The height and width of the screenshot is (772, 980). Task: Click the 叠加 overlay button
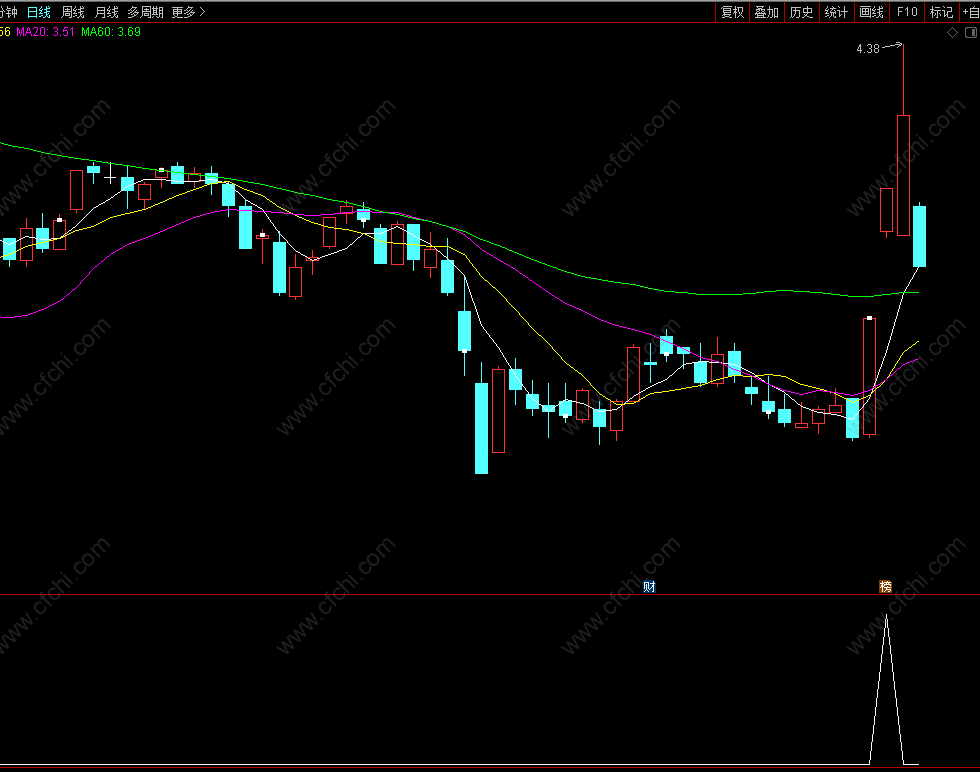click(x=767, y=12)
